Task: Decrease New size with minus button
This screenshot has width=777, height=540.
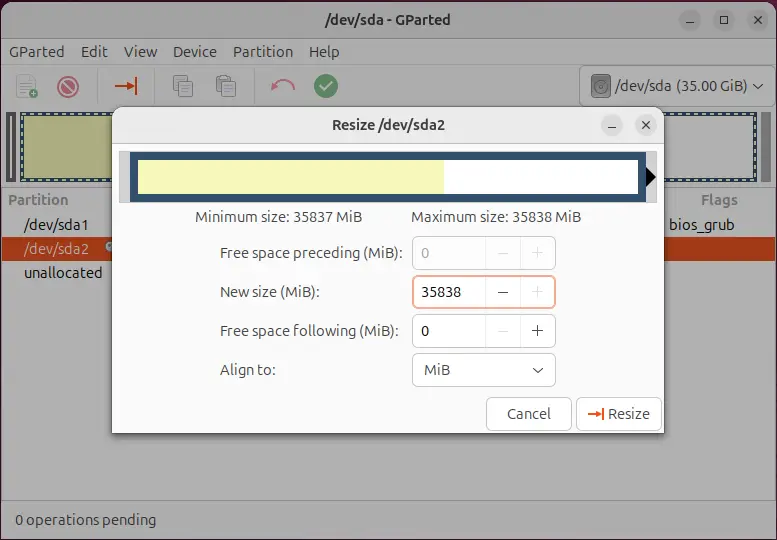Action: 503,292
